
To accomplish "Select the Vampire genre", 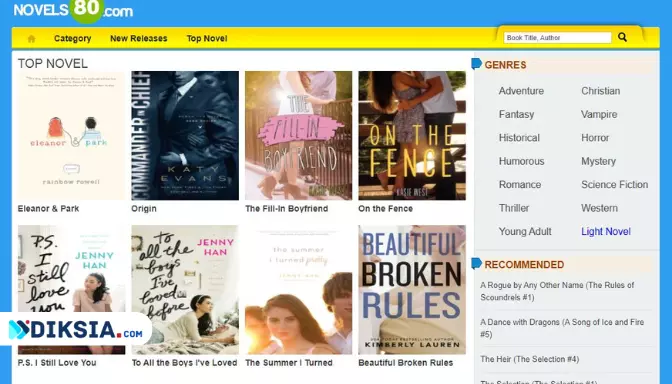I will coord(599,114).
